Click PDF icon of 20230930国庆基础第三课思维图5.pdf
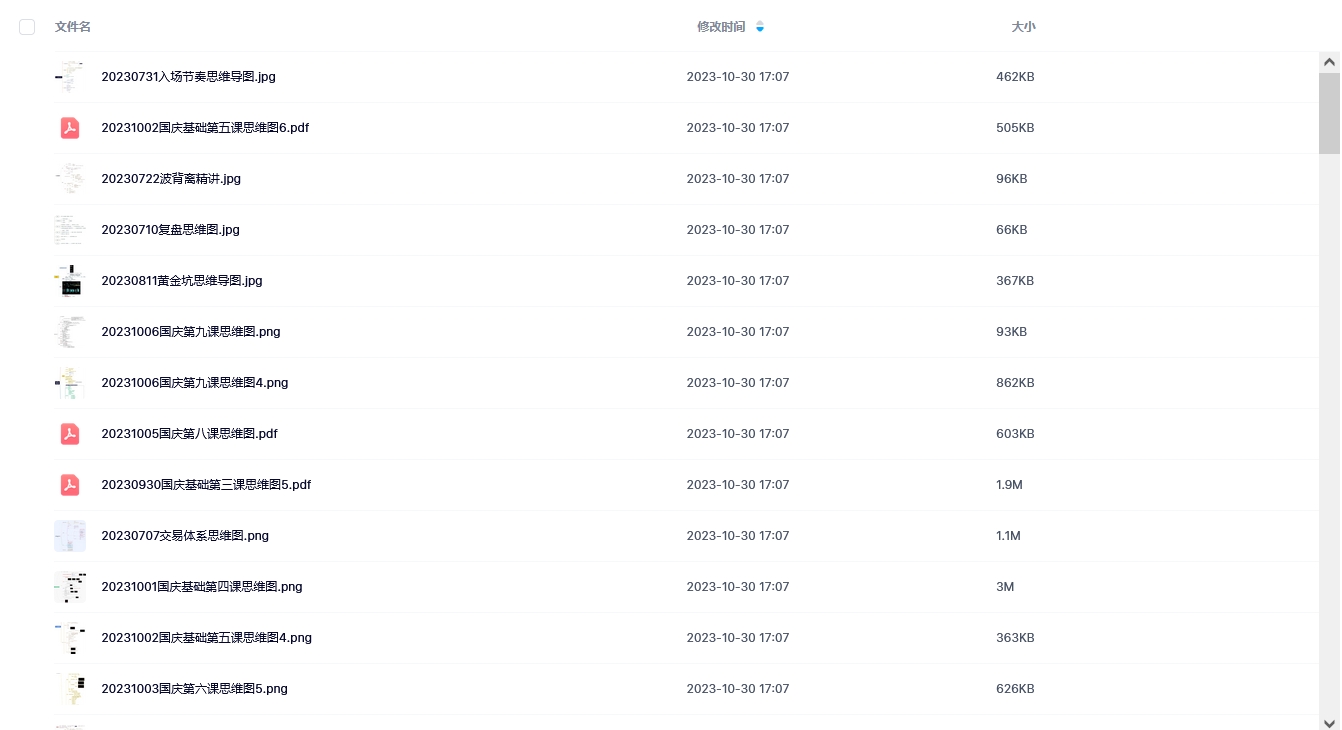This screenshot has width=1342, height=730. click(70, 485)
